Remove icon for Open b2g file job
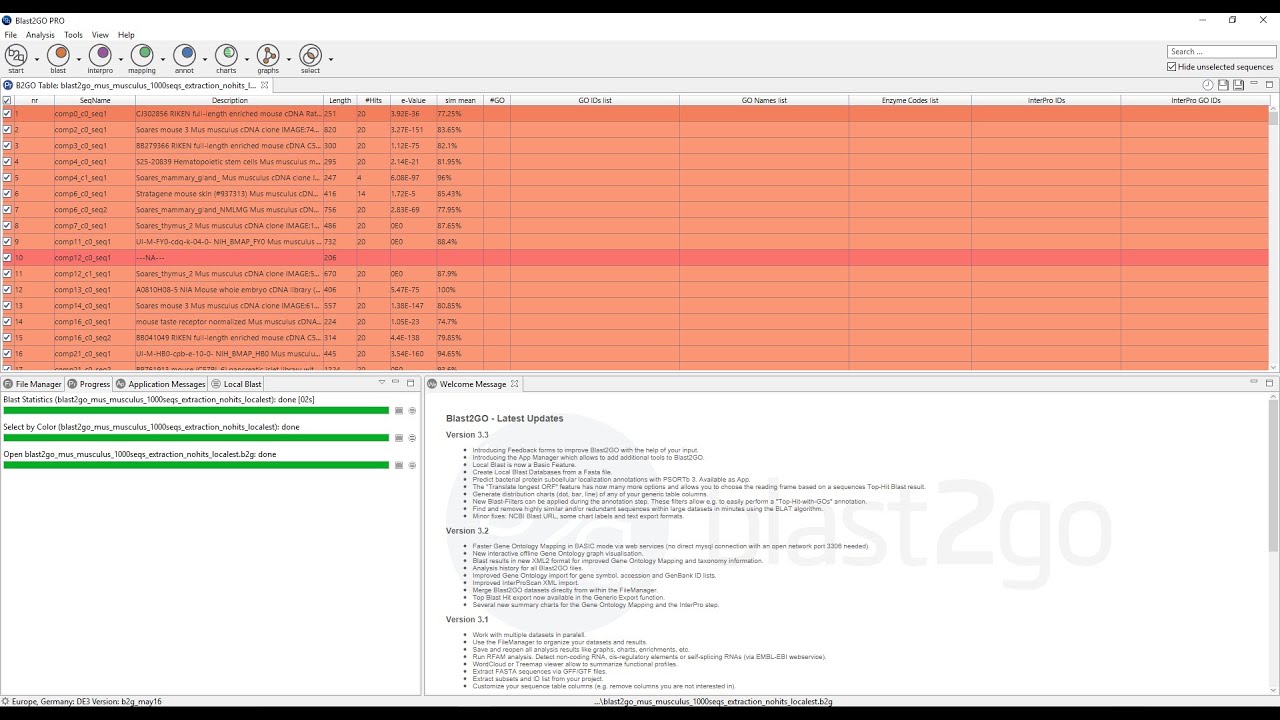 pos(412,465)
